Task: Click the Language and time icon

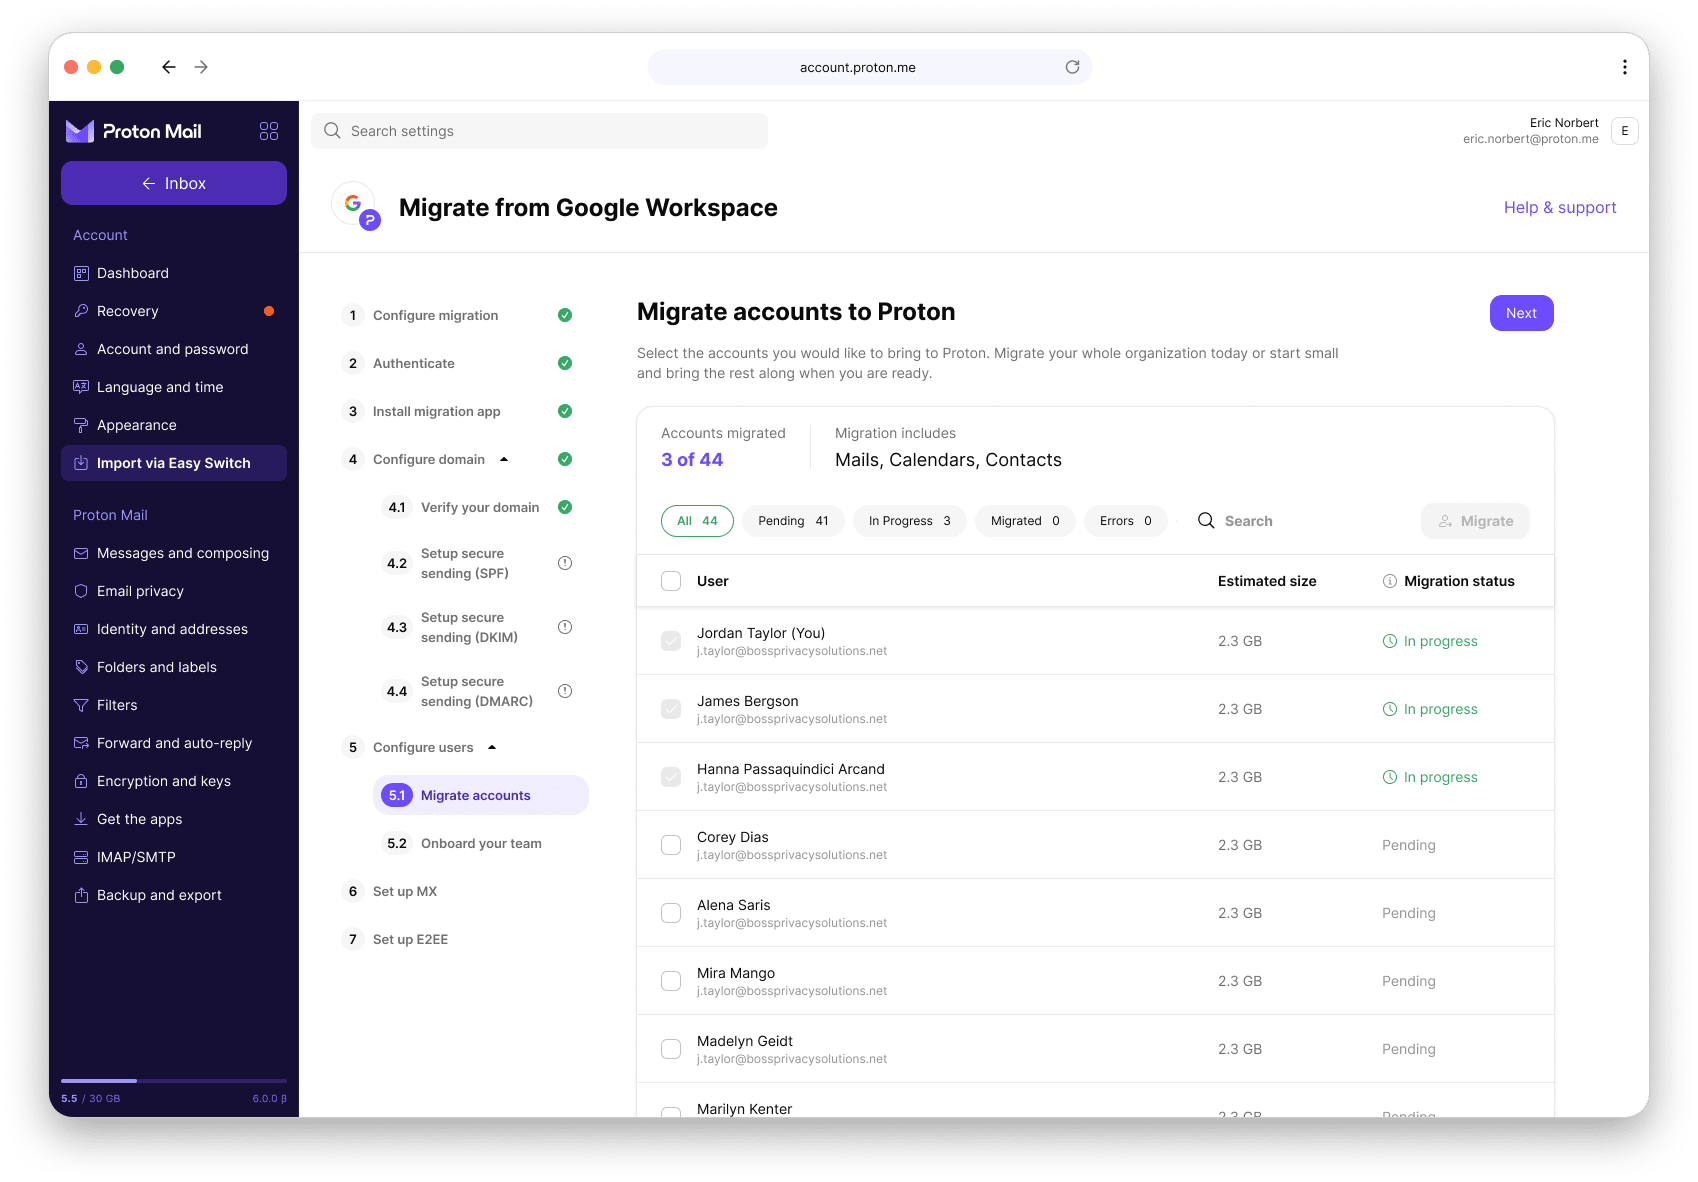Action: pyautogui.click(x=81, y=387)
